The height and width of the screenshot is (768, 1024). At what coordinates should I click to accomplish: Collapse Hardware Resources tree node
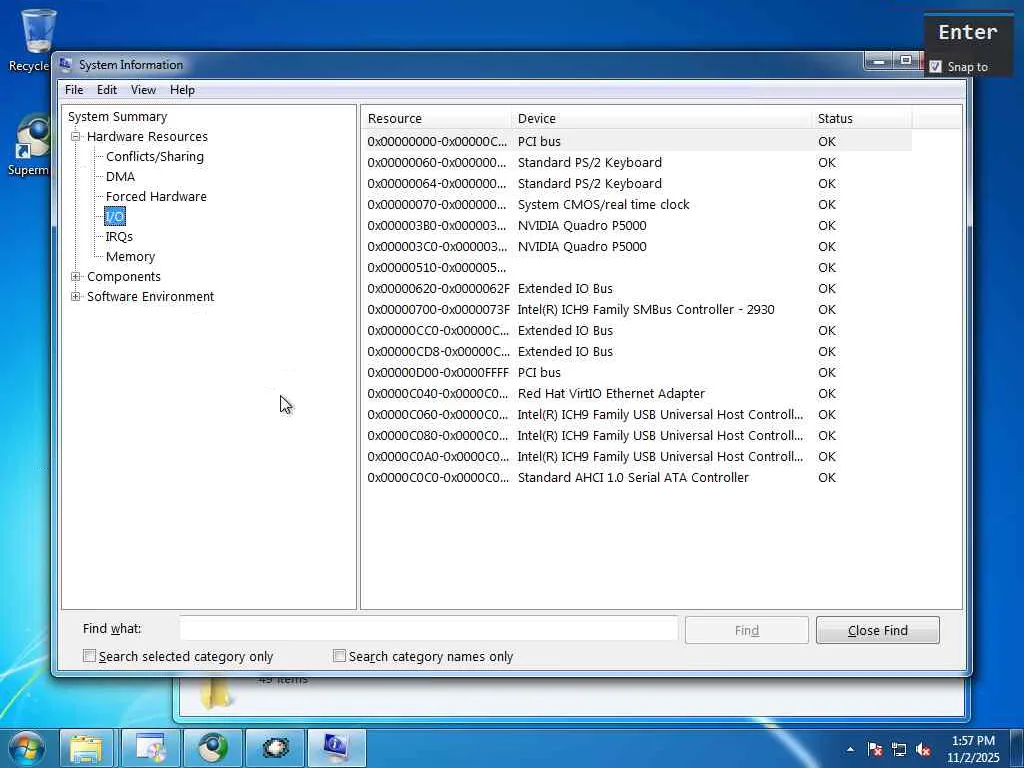(76, 136)
